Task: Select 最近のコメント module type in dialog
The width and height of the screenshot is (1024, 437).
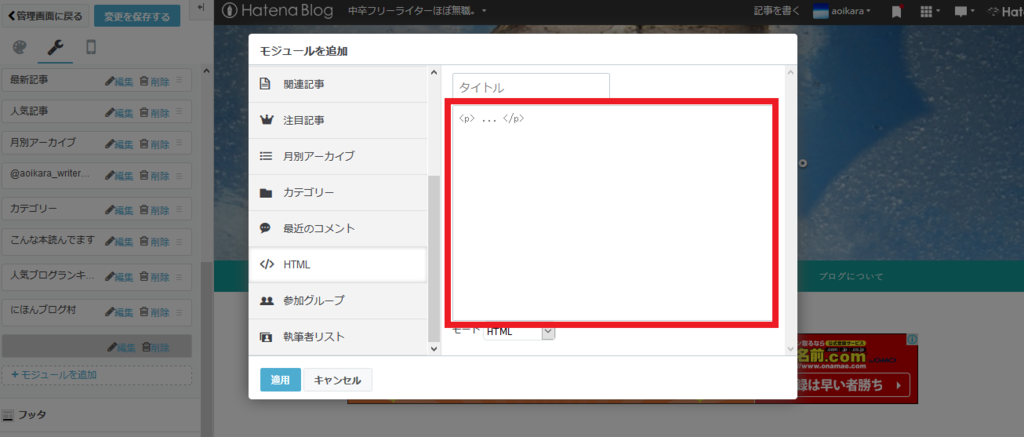Action: 338,229
